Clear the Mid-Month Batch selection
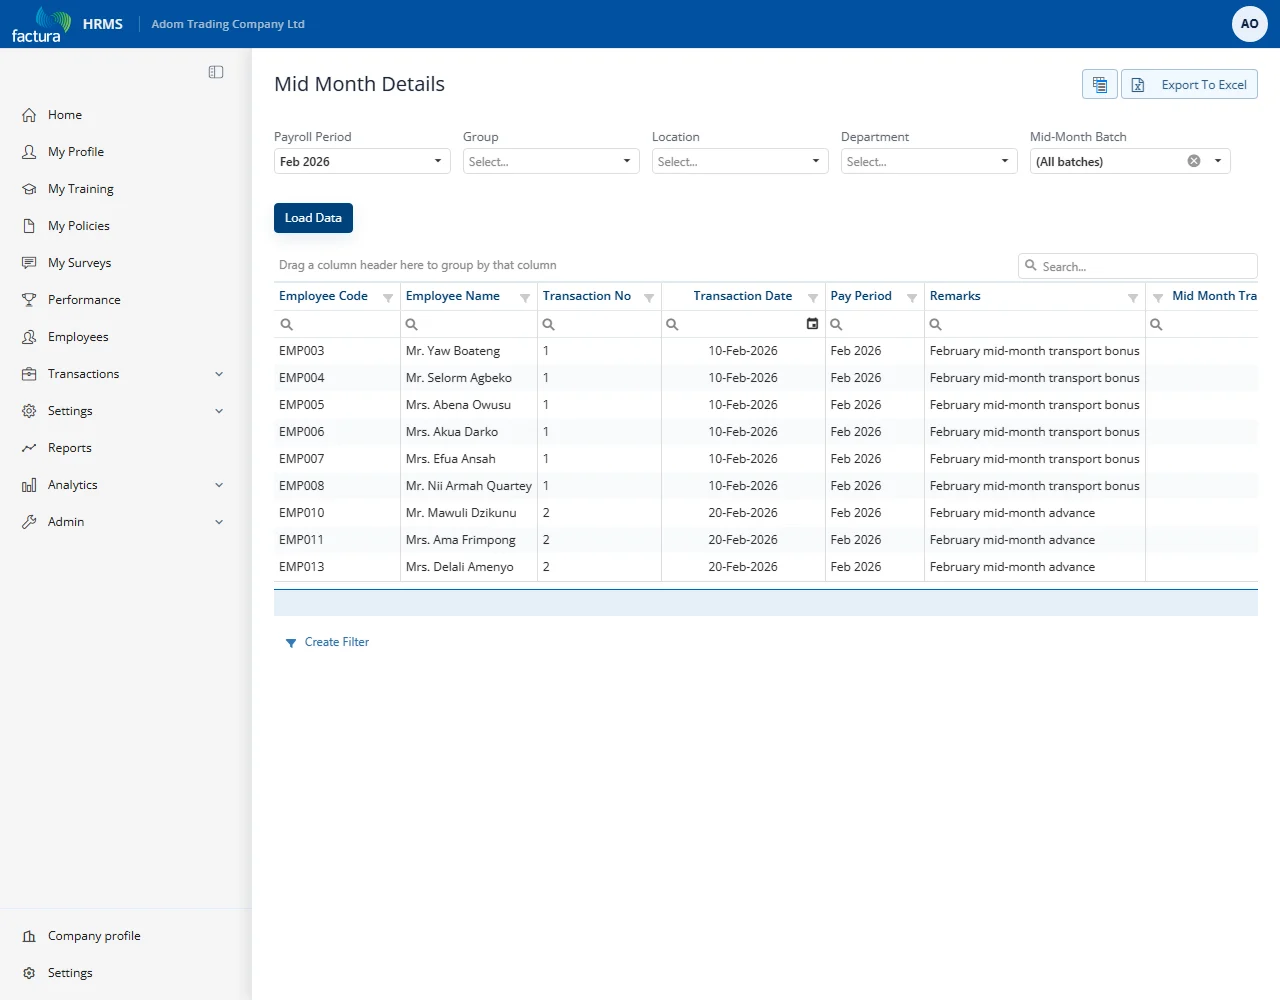The height and width of the screenshot is (1000, 1280). 1194,161
